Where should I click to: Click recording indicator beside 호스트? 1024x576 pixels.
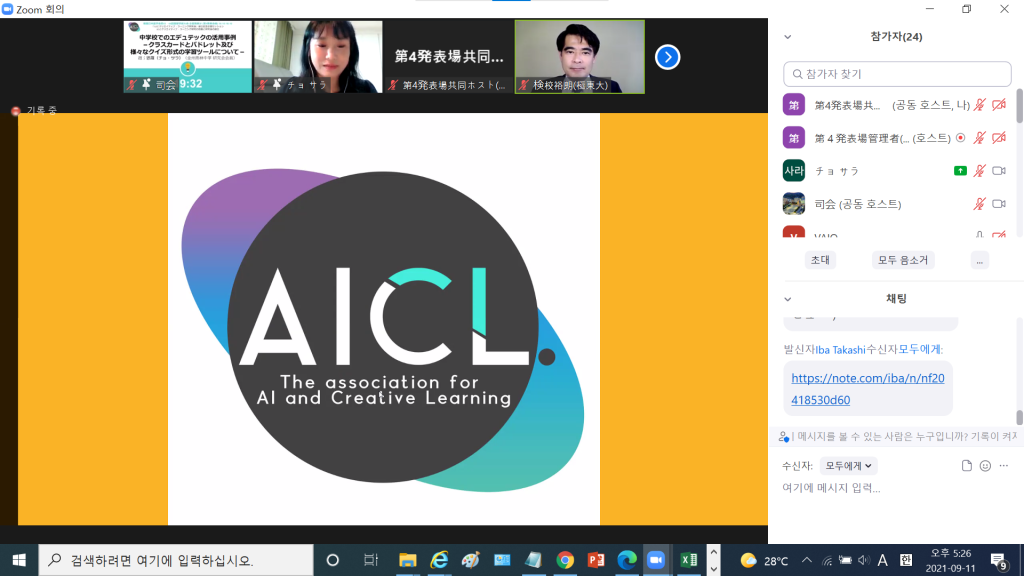click(x=960, y=138)
